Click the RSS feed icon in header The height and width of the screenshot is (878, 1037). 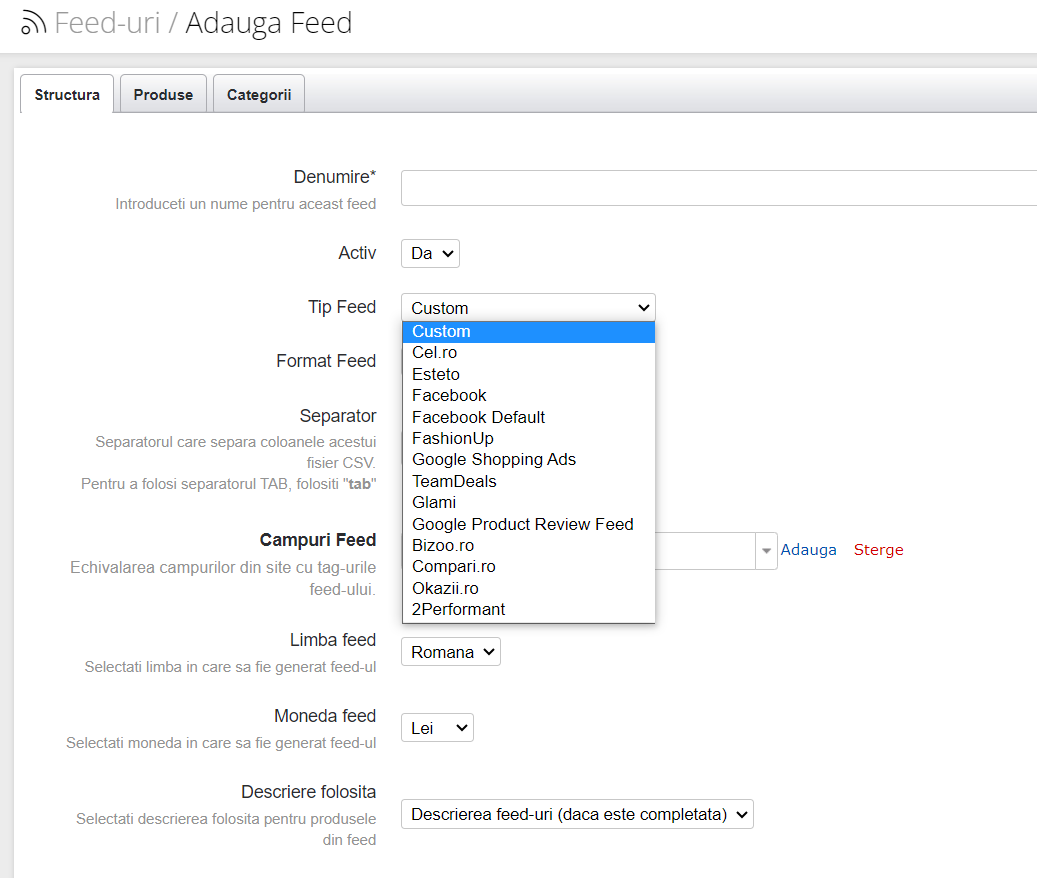click(x=33, y=23)
